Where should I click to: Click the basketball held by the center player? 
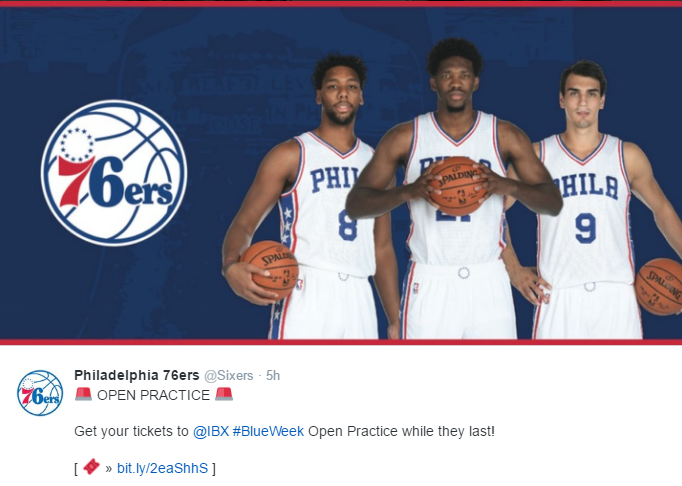[458, 186]
